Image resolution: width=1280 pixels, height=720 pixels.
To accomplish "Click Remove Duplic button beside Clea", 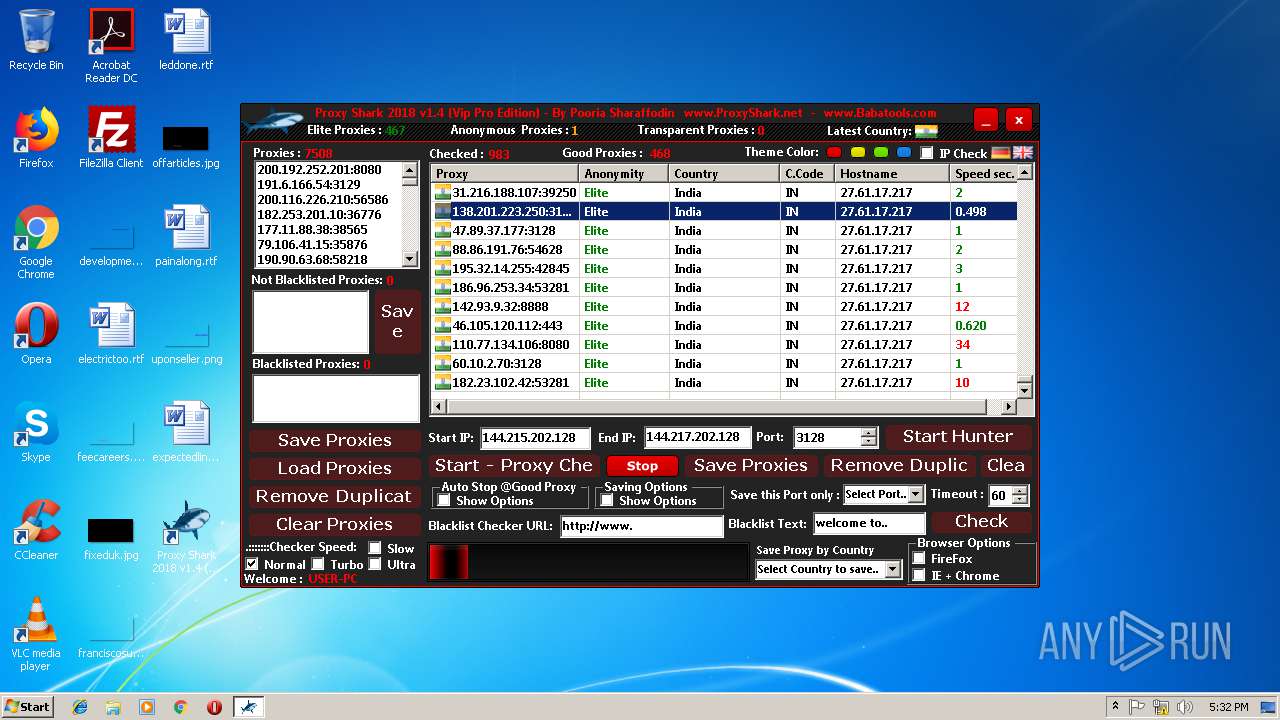I will [x=899, y=465].
